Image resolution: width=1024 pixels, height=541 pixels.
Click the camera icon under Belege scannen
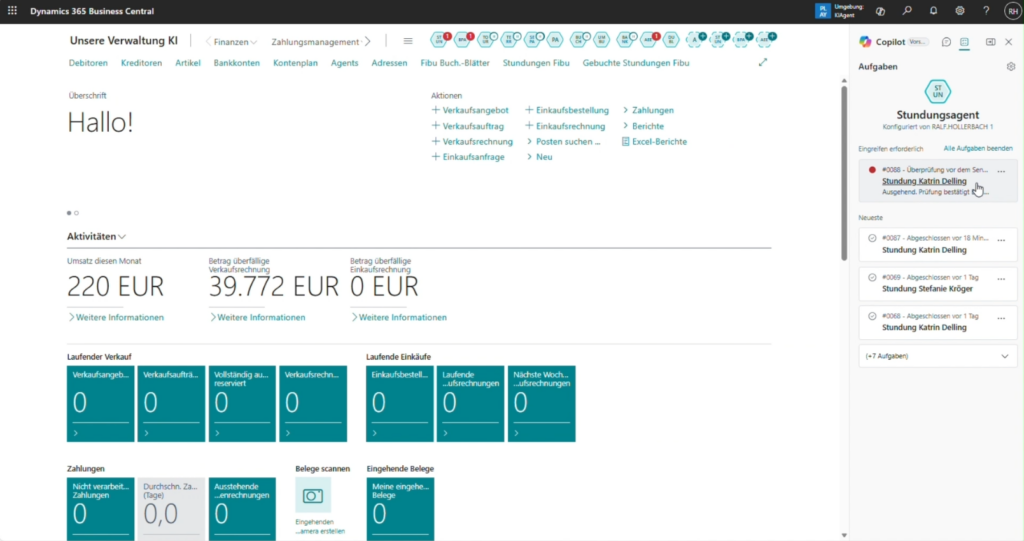pyautogui.click(x=313, y=496)
